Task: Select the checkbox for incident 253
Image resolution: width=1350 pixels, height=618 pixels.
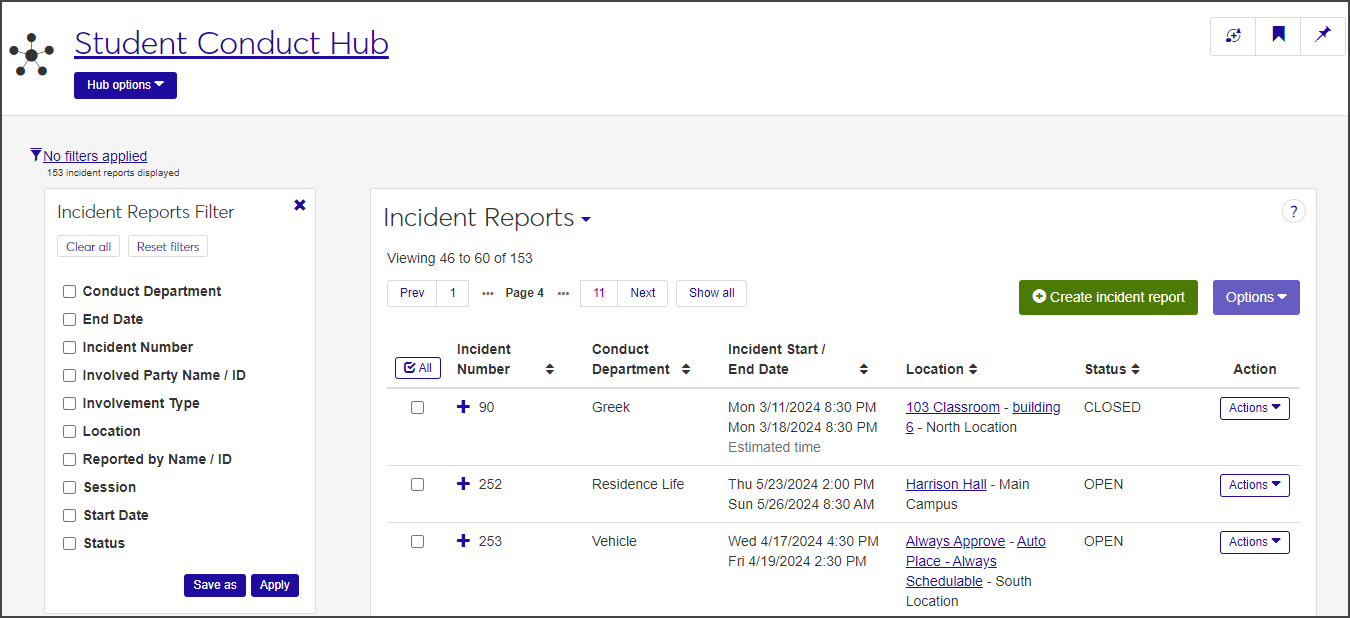Action: coord(417,541)
